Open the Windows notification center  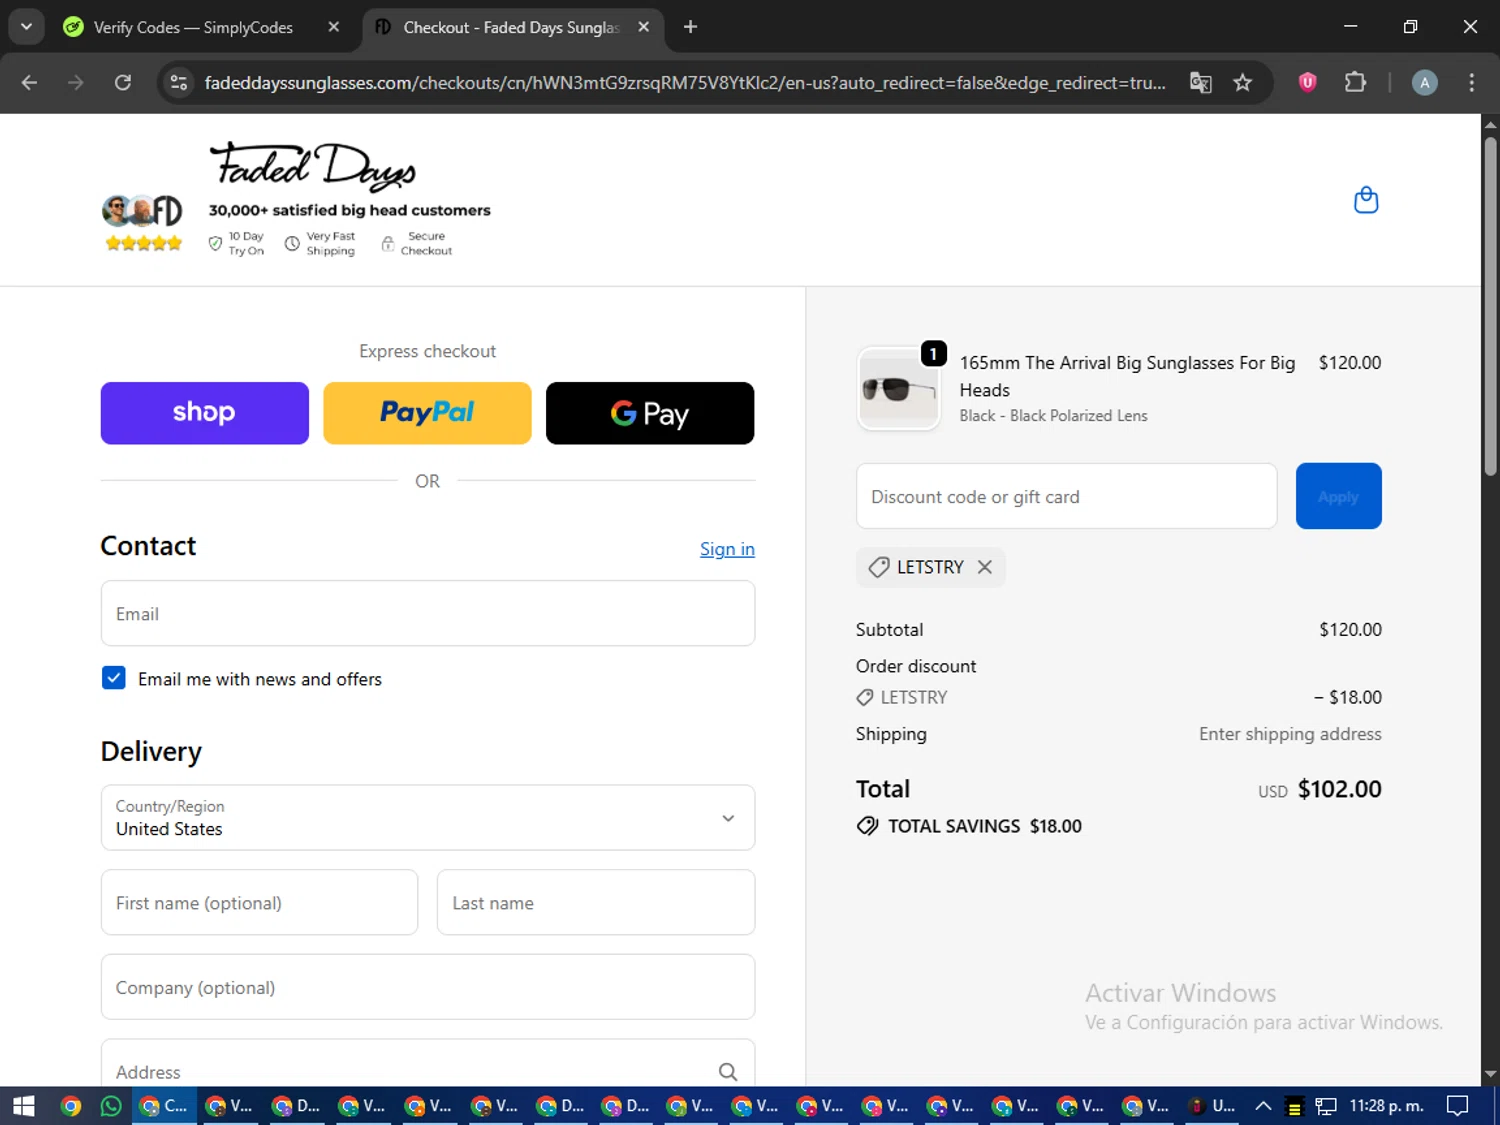(x=1458, y=1106)
